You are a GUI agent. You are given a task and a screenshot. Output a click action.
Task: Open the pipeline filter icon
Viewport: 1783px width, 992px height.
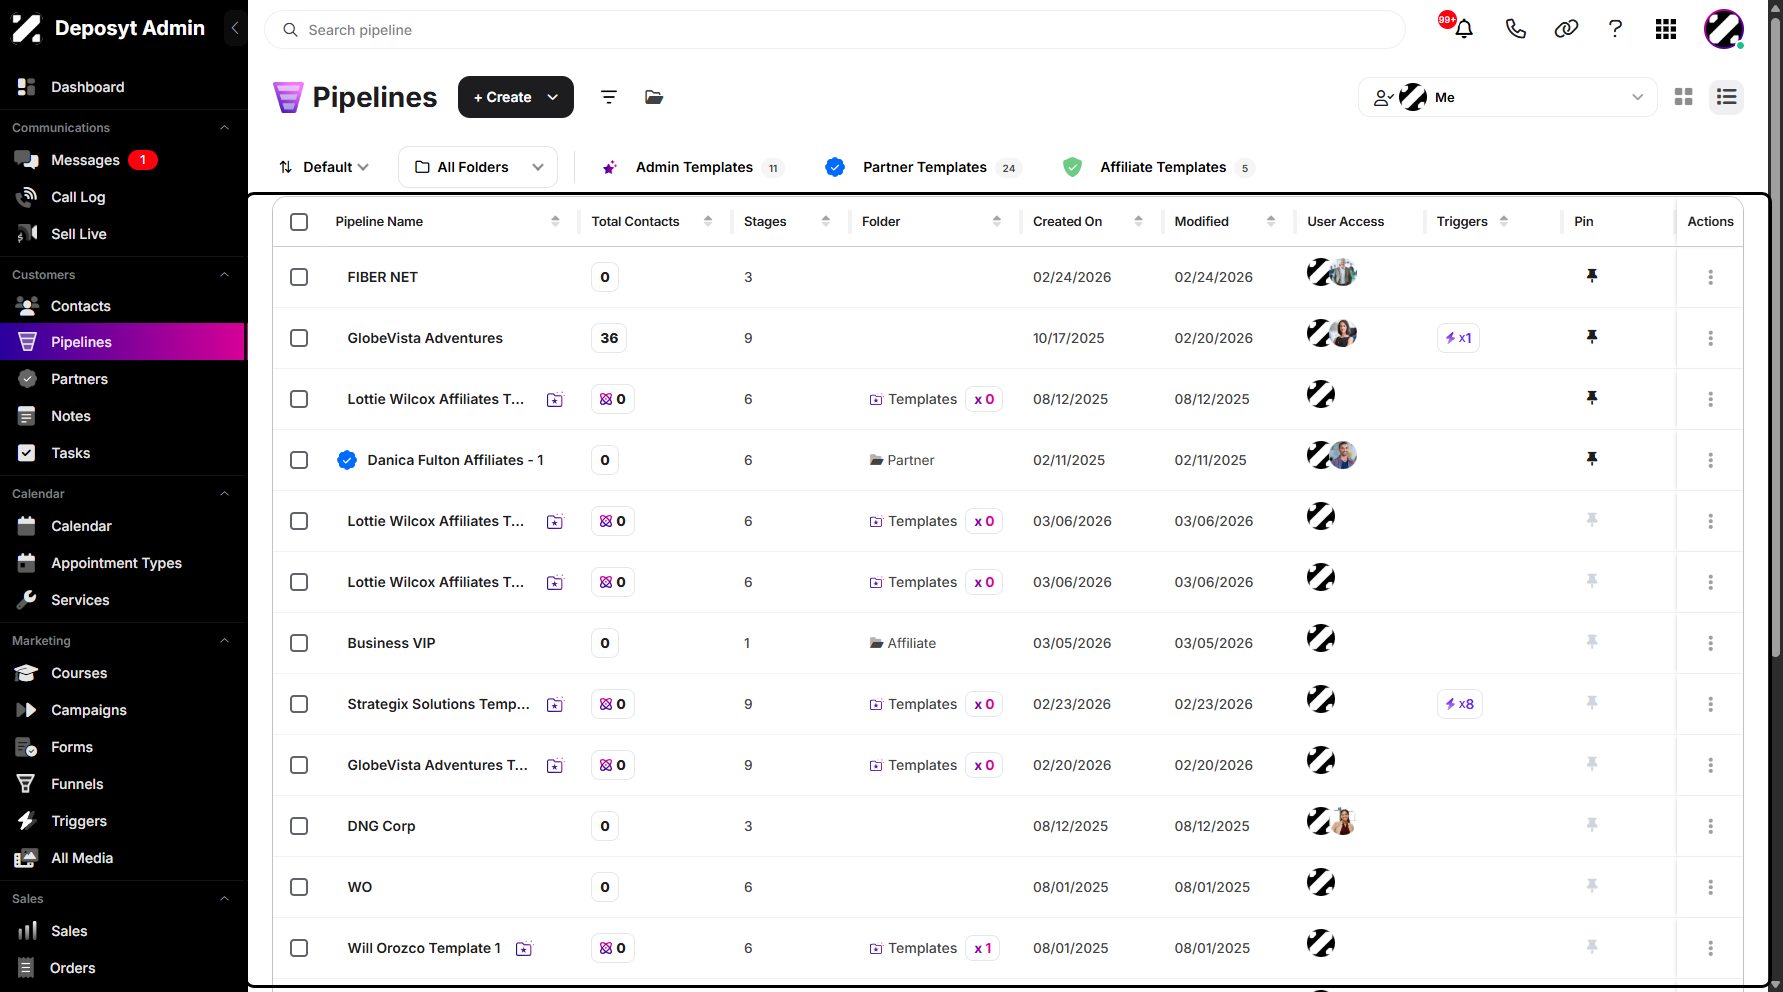(608, 97)
